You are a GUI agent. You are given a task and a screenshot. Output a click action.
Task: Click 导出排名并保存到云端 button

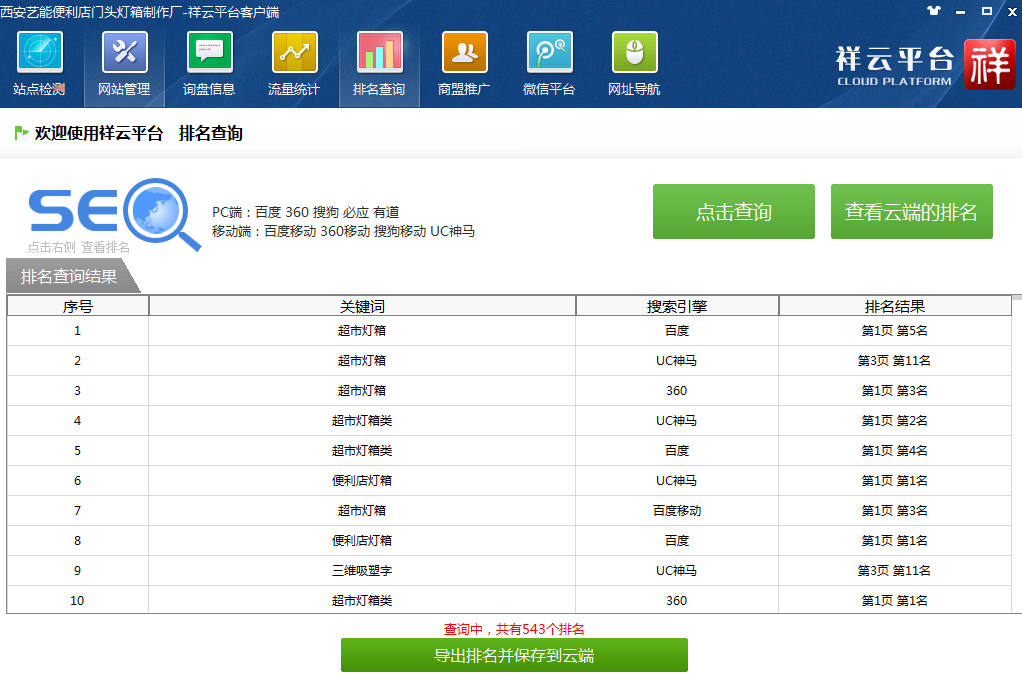click(514, 656)
